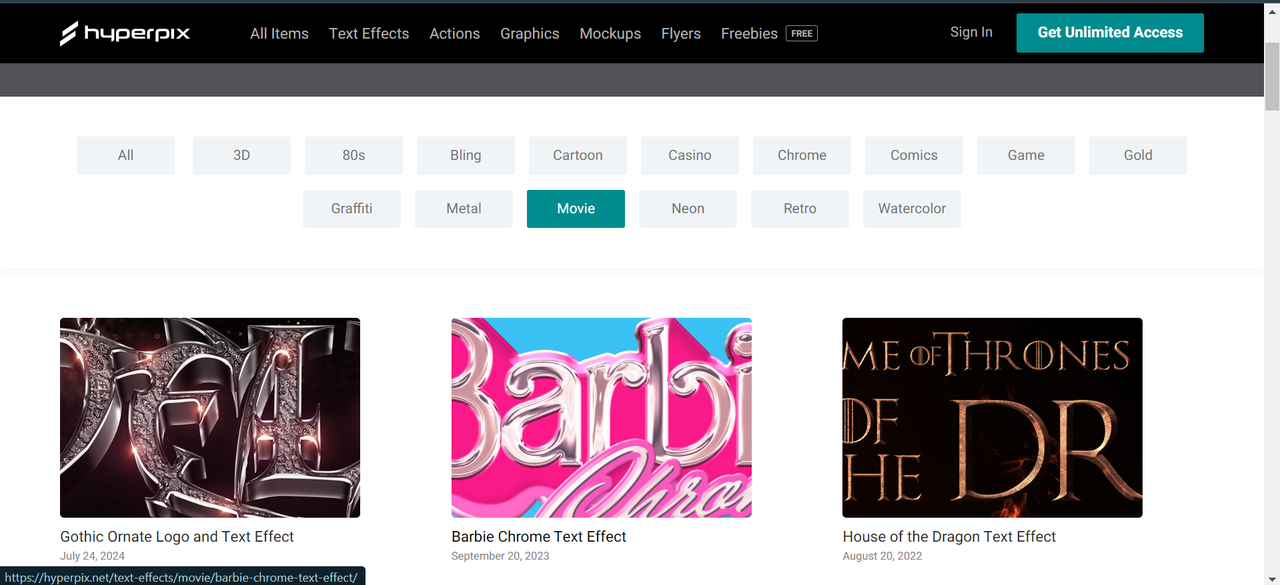The width and height of the screenshot is (1280, 585).
Task: Go to the Actions page
Action: (455, 33)
